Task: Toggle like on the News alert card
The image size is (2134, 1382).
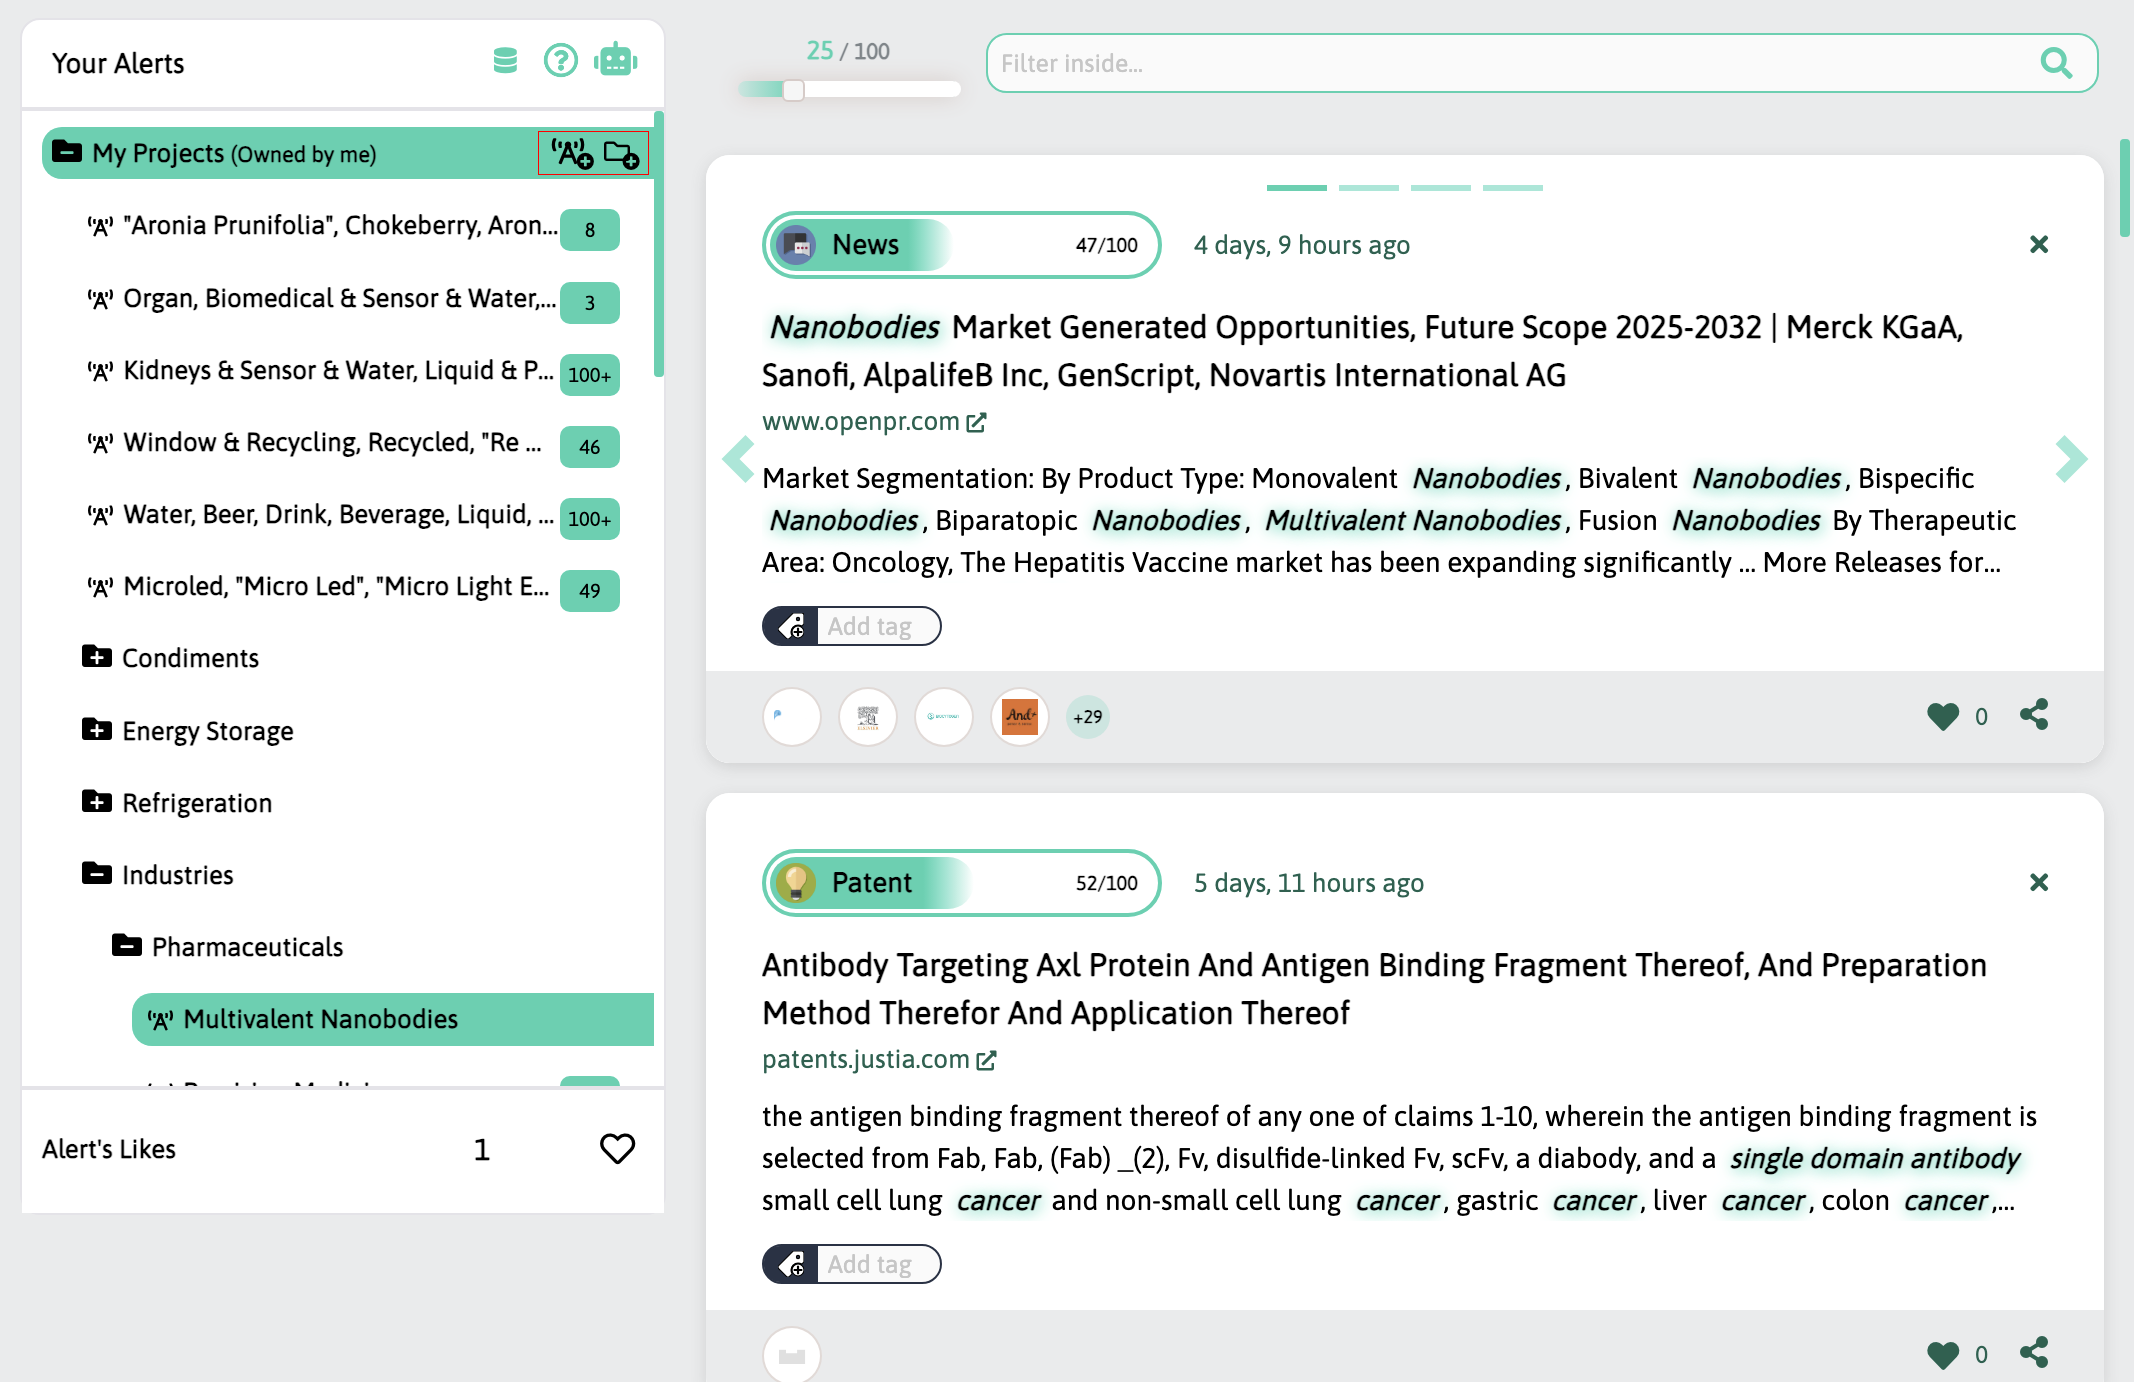Action: tap(1944, 717)
